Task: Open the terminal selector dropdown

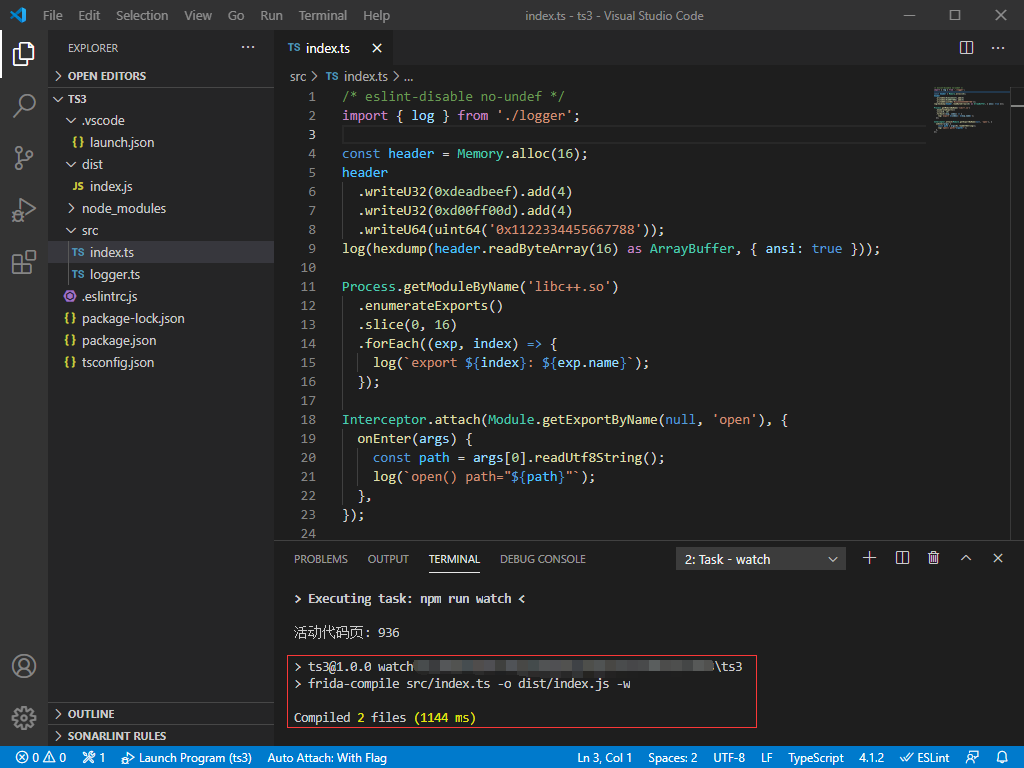Action: [x=761, y=559]
